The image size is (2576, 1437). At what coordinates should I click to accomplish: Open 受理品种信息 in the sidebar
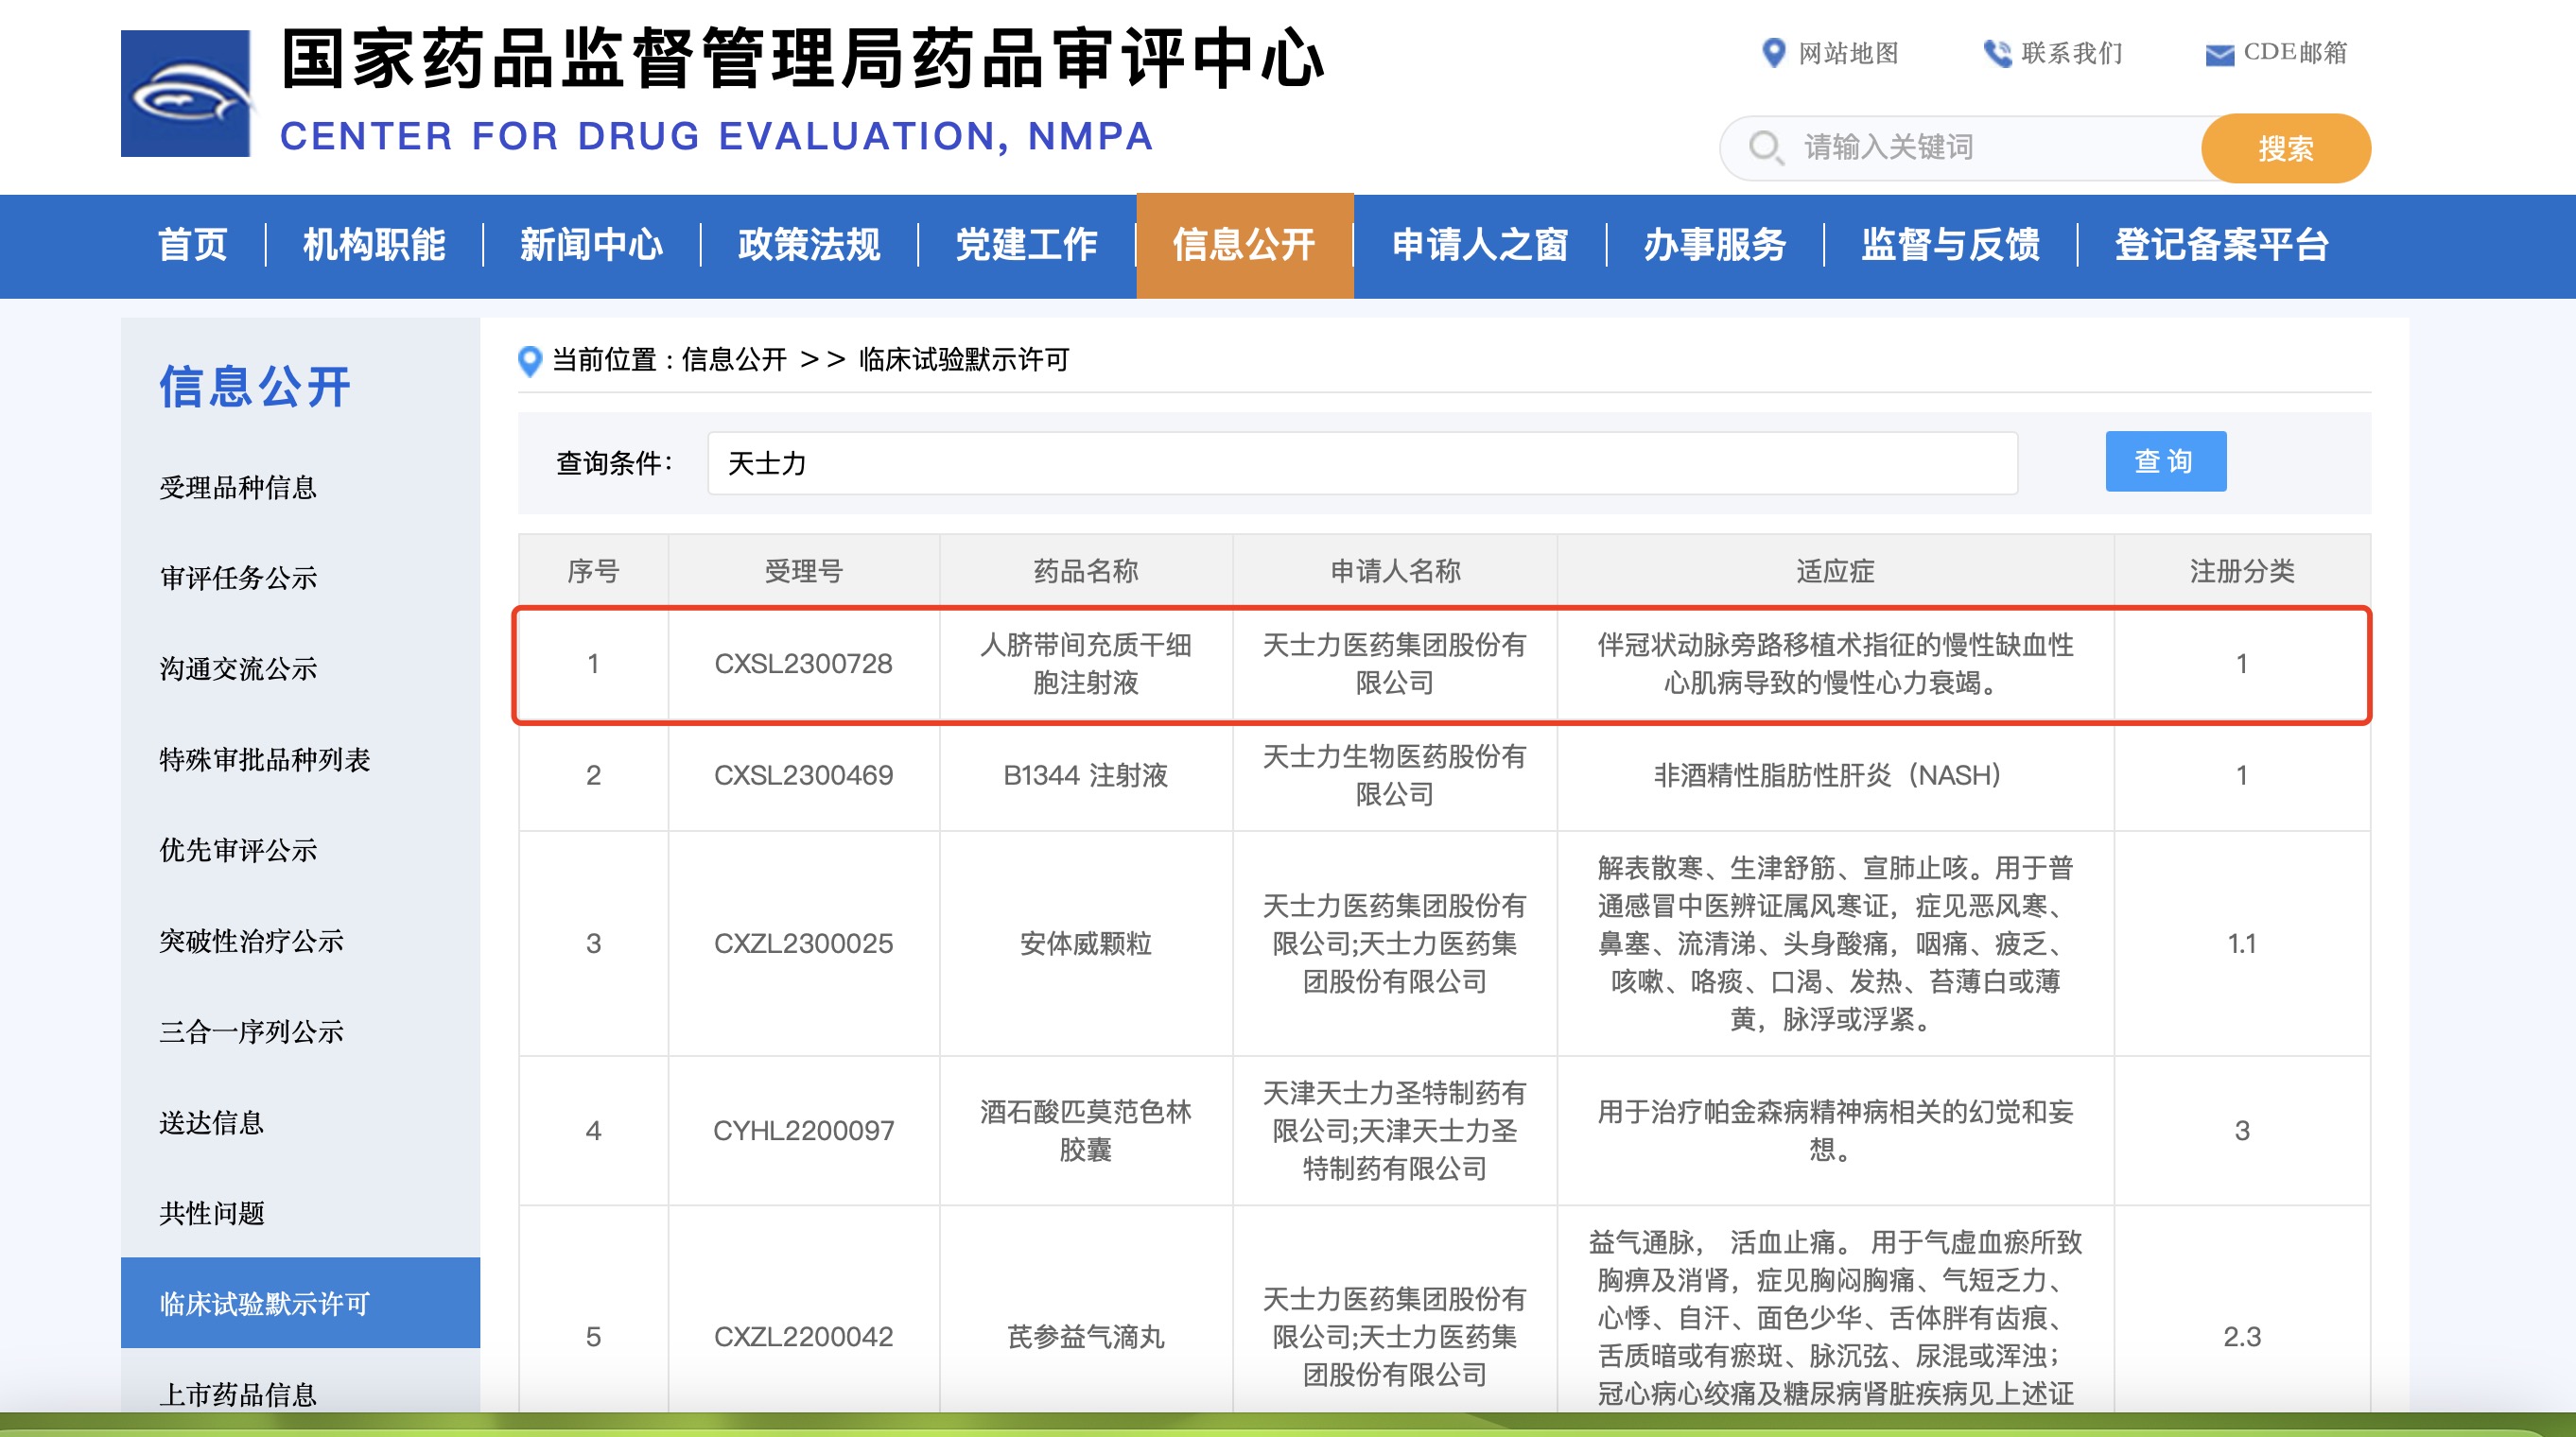(238, 488)
